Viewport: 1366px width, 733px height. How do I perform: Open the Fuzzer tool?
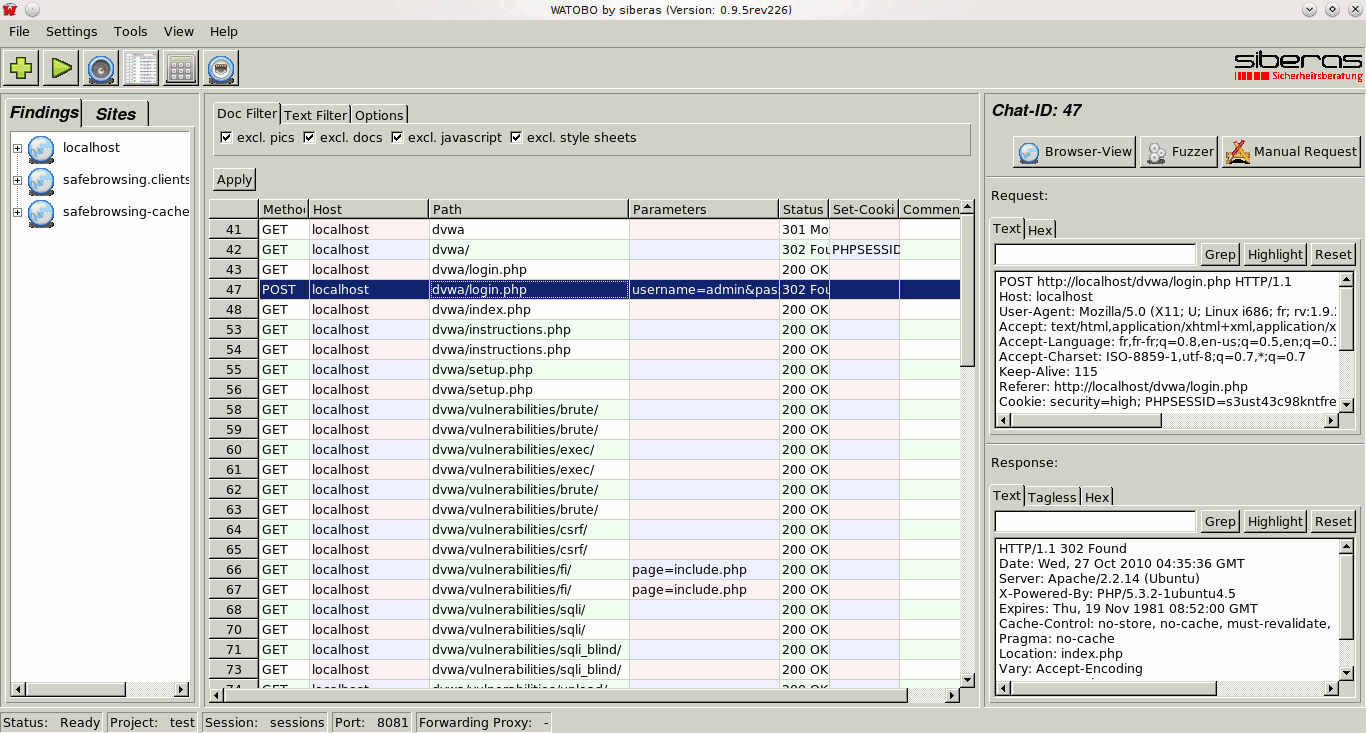tap(1179, 152)
